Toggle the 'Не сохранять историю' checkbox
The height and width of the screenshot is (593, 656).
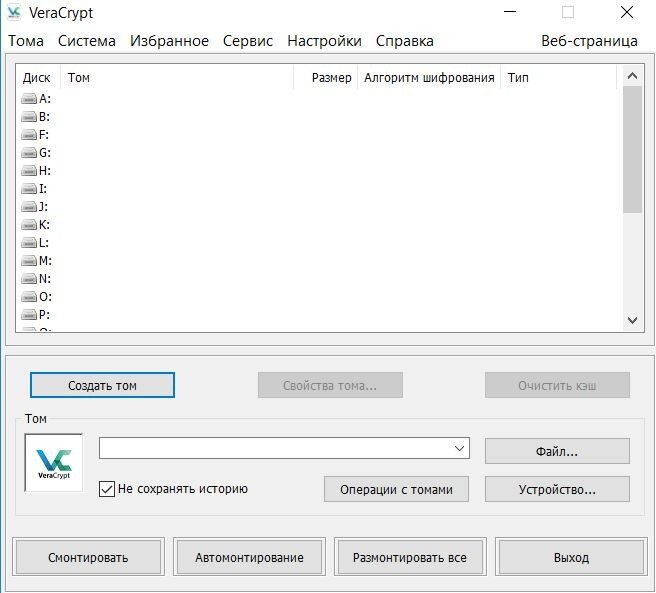[x=107, y=489]
